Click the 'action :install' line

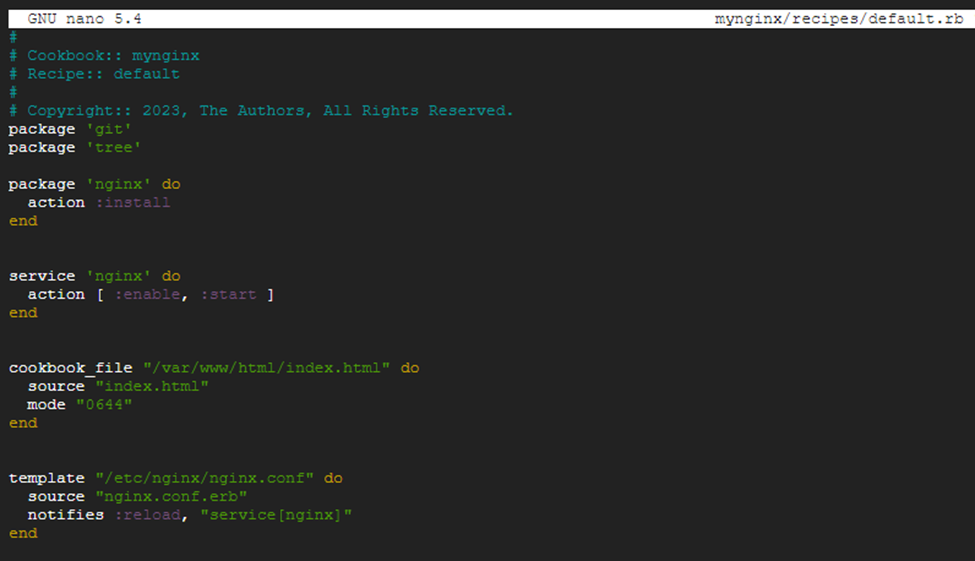(x=99, y=203)
